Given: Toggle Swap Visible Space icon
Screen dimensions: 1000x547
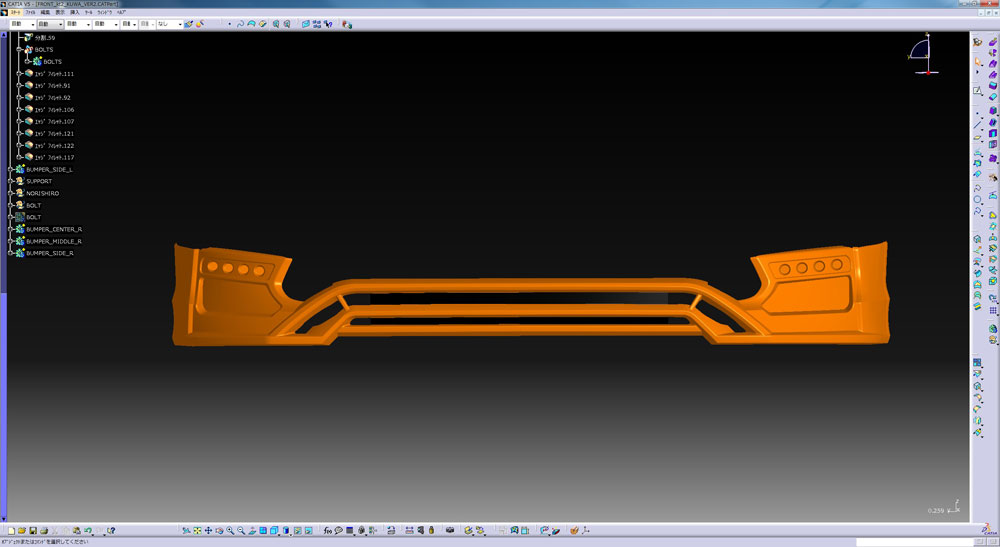Looking at the screenshot, I should 309,530.
